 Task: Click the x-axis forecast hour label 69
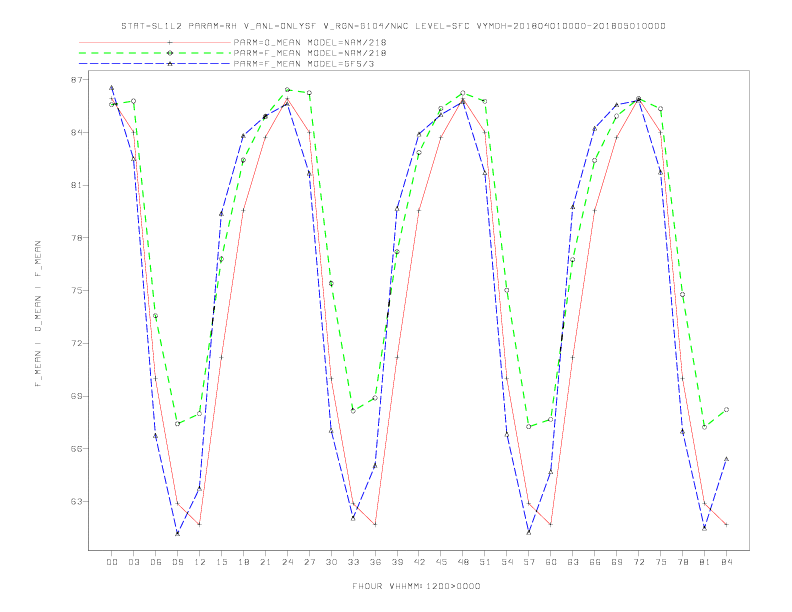[x=617, y=562]
